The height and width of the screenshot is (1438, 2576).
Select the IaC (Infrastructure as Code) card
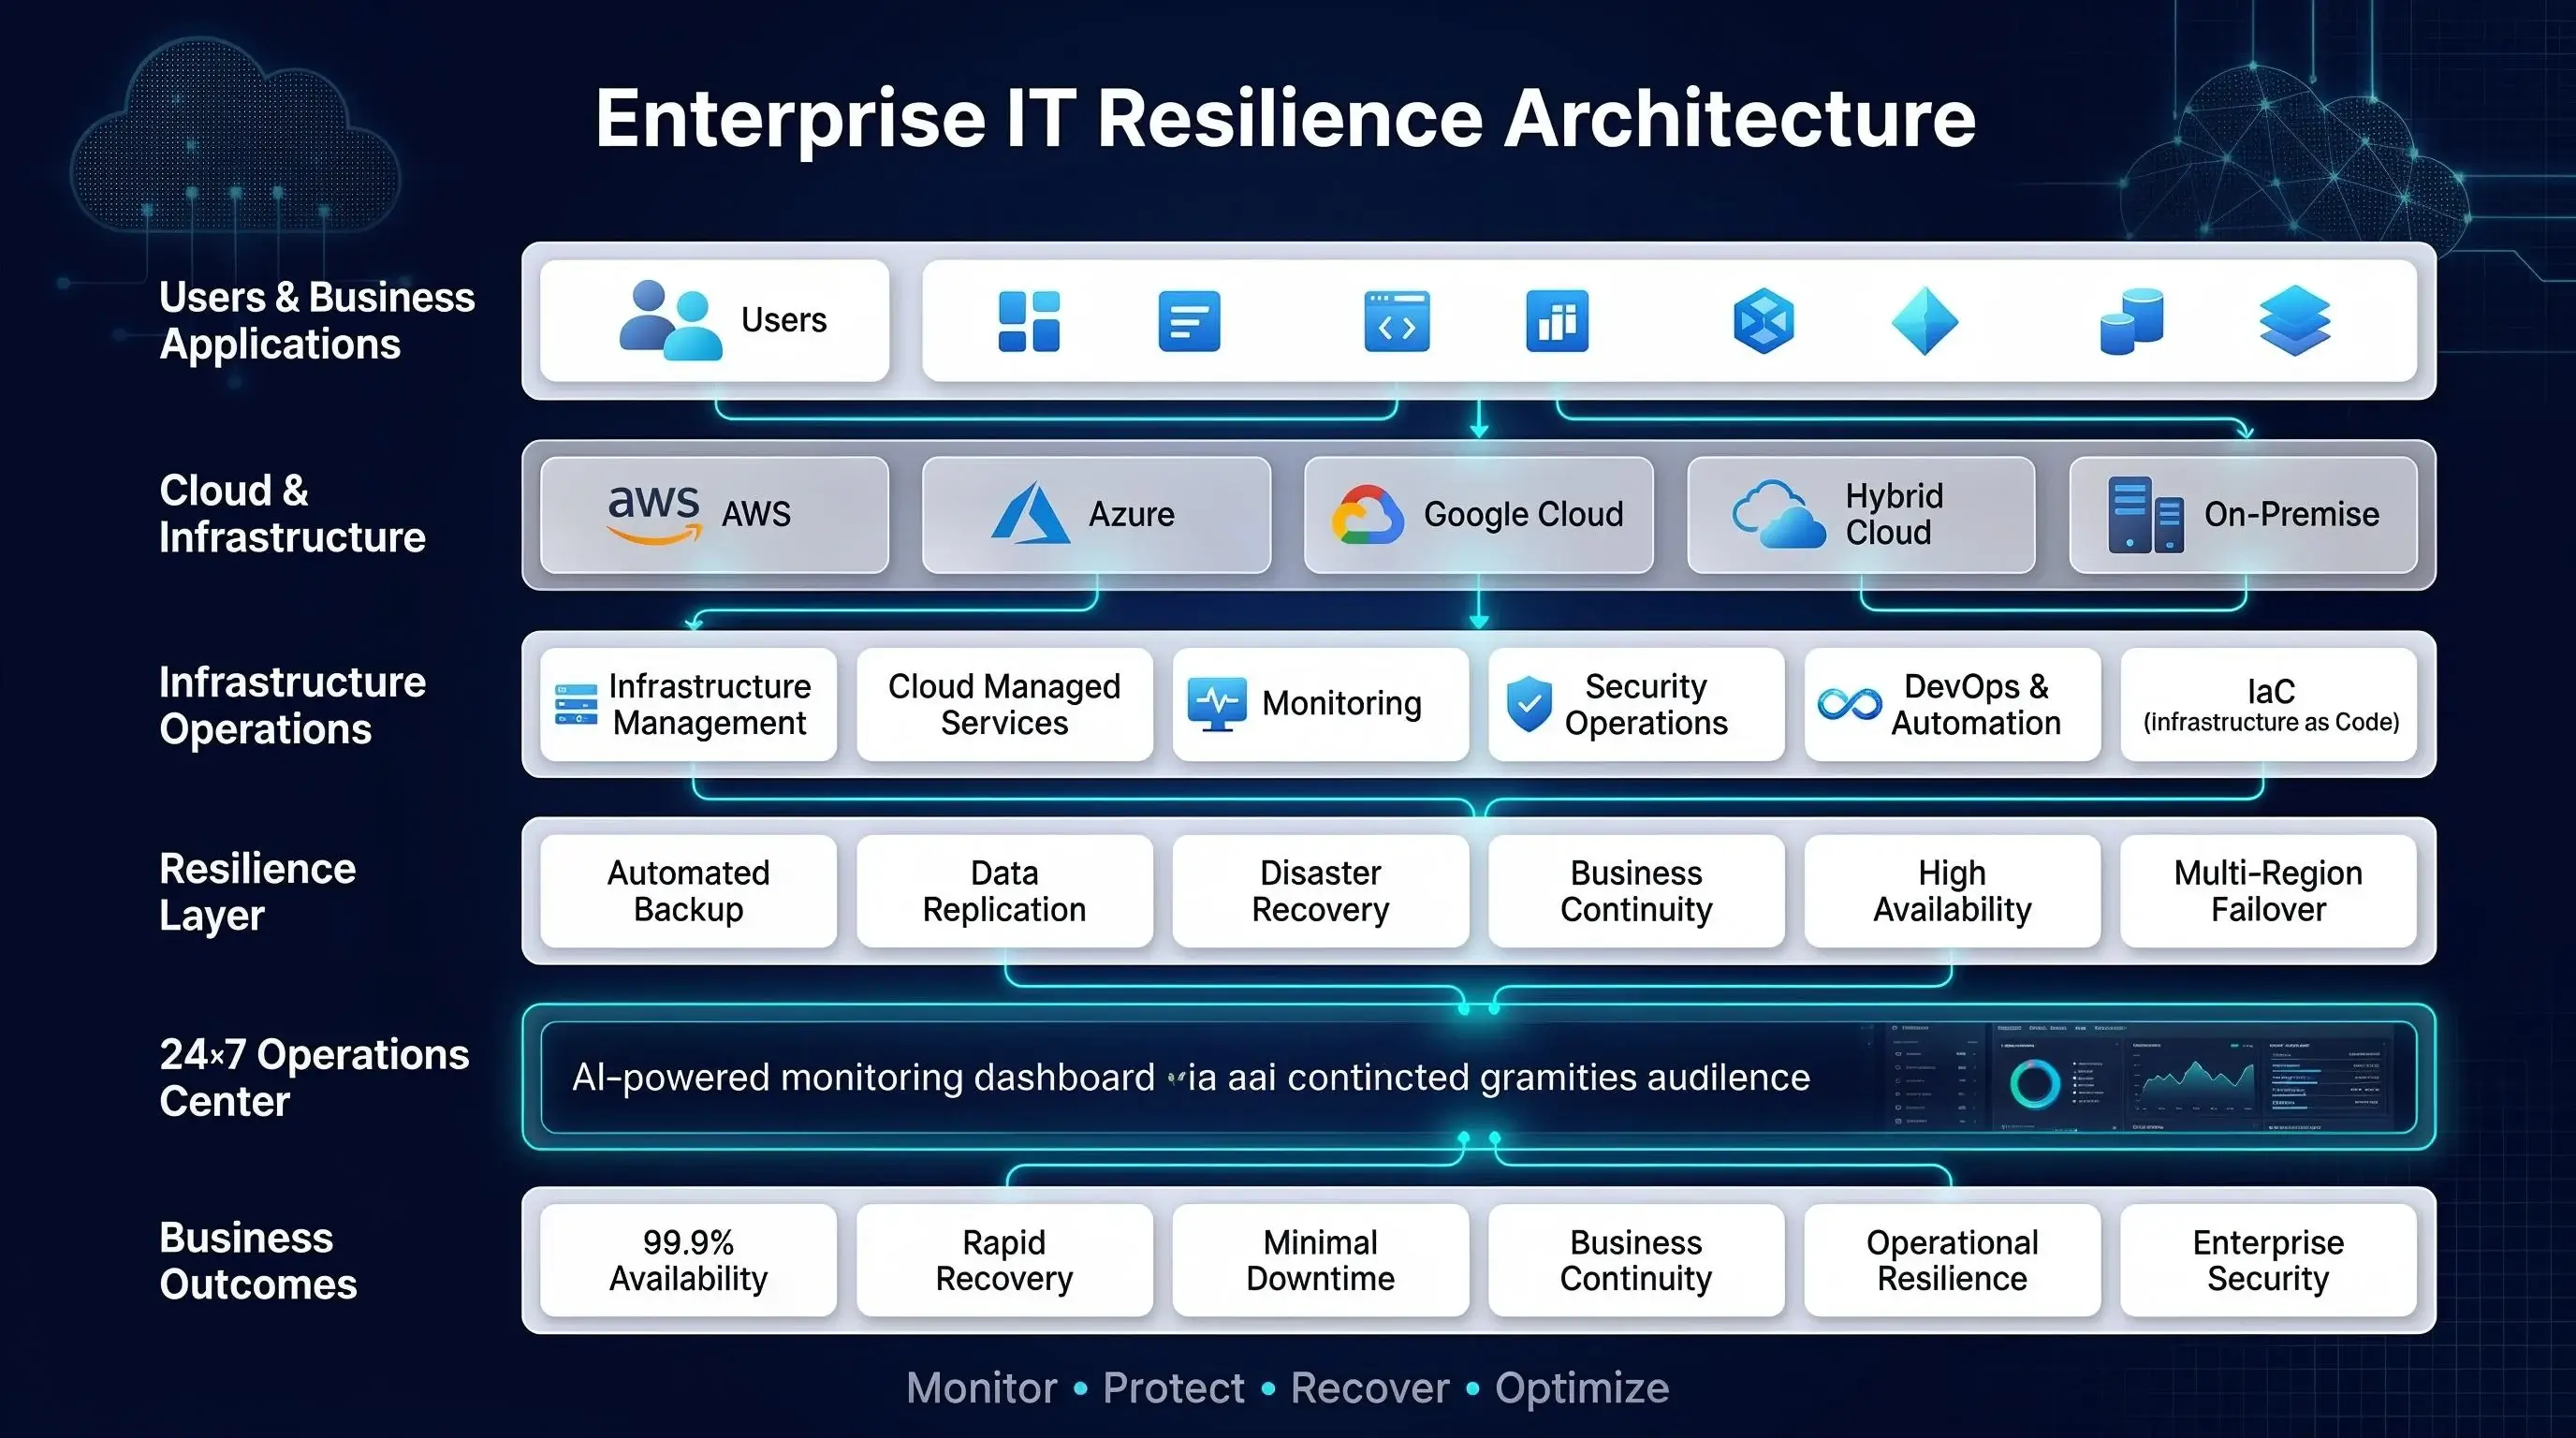pos(2268,704)
